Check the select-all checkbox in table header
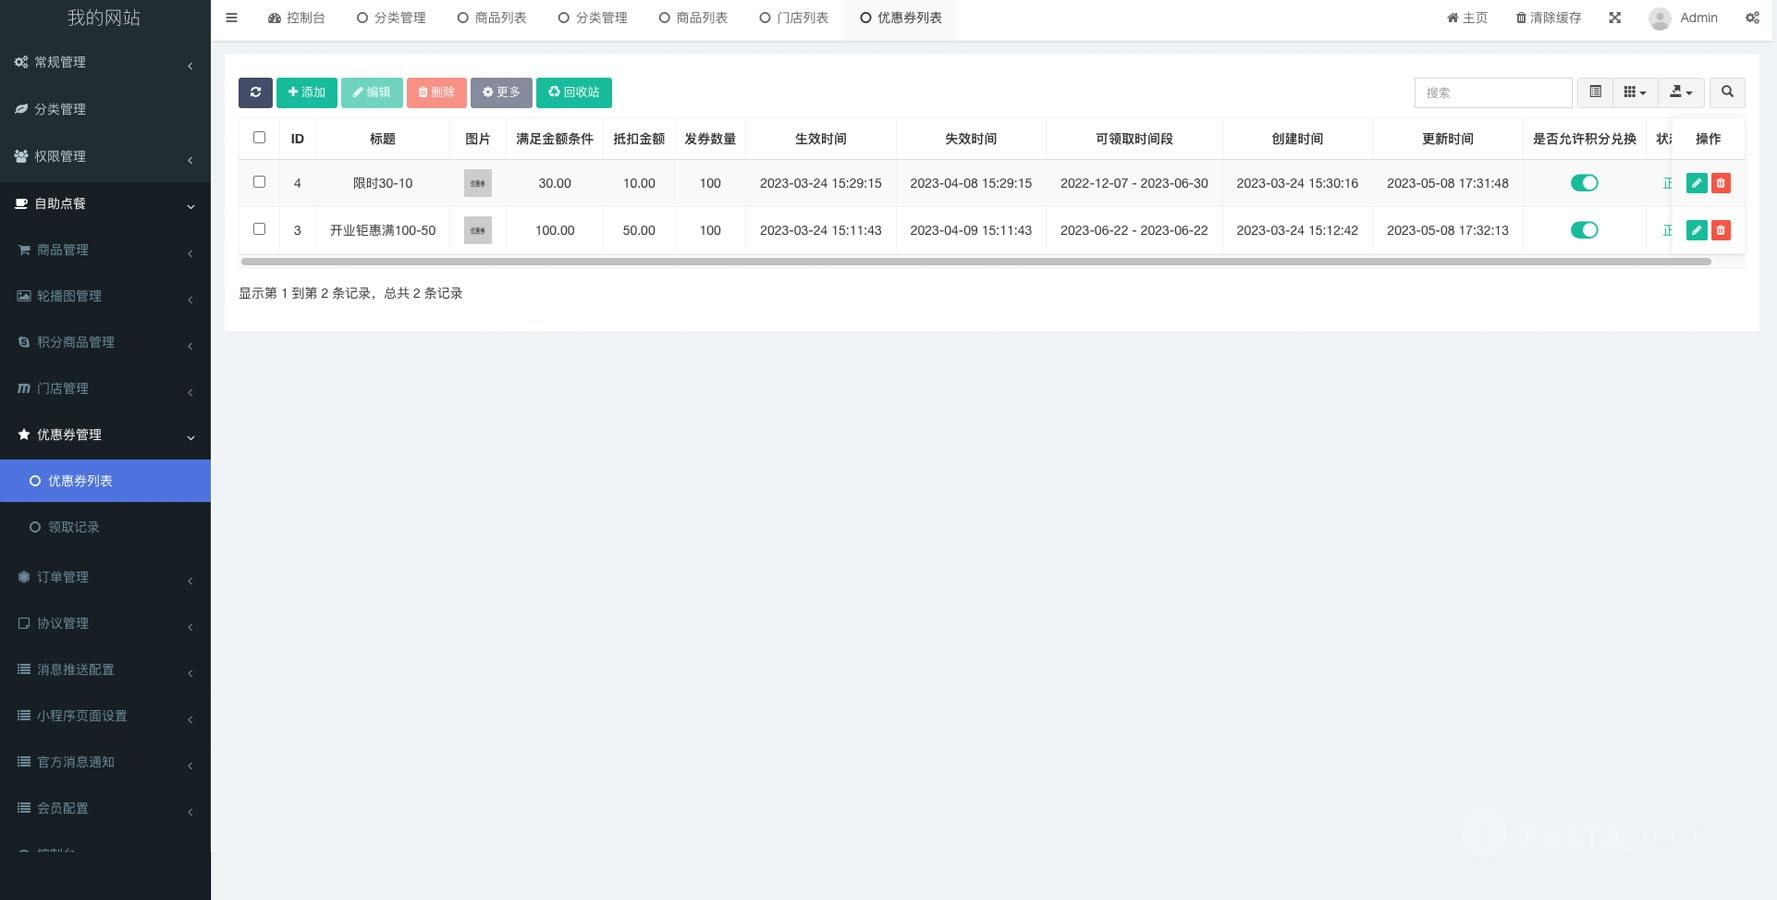Viewport: 1777px width, 900px height. (259, 138)
